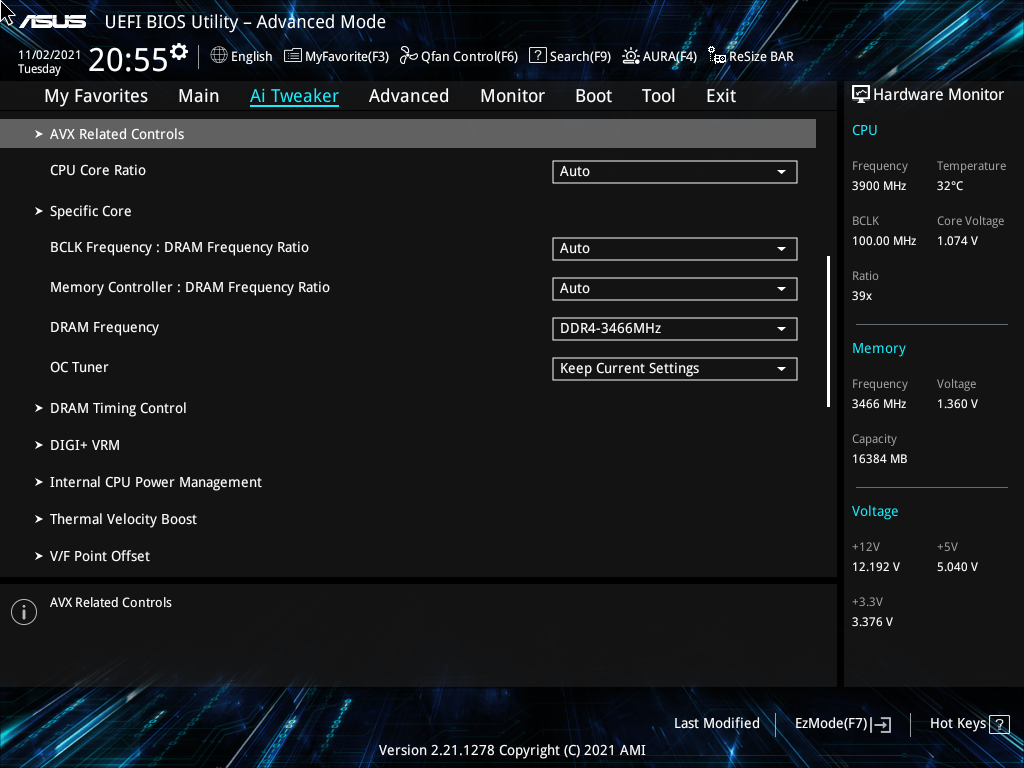Switch to the Advanced tab
This screenshot has height=768, width=1024.
[x=409, y=96]
